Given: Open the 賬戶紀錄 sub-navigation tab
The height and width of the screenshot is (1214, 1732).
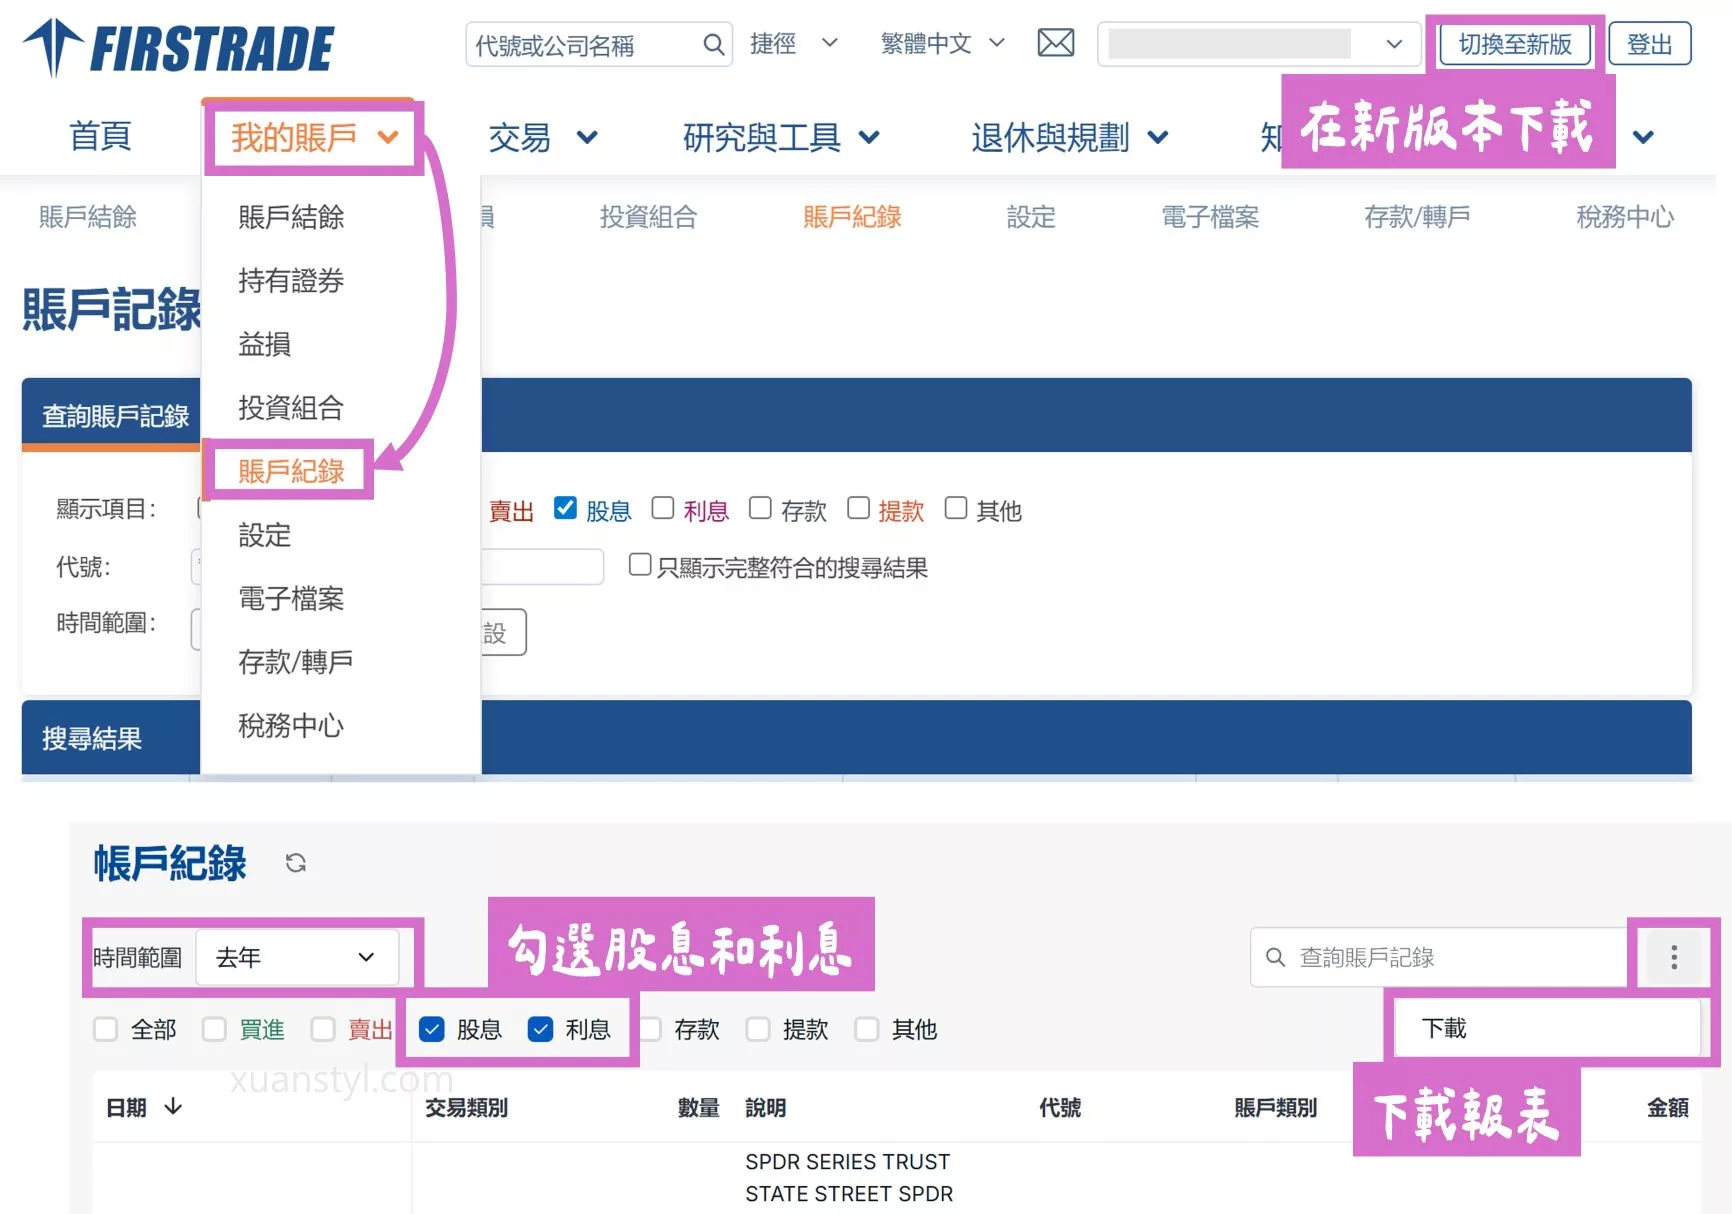Looking at the screenshot, I should point(852,216).
